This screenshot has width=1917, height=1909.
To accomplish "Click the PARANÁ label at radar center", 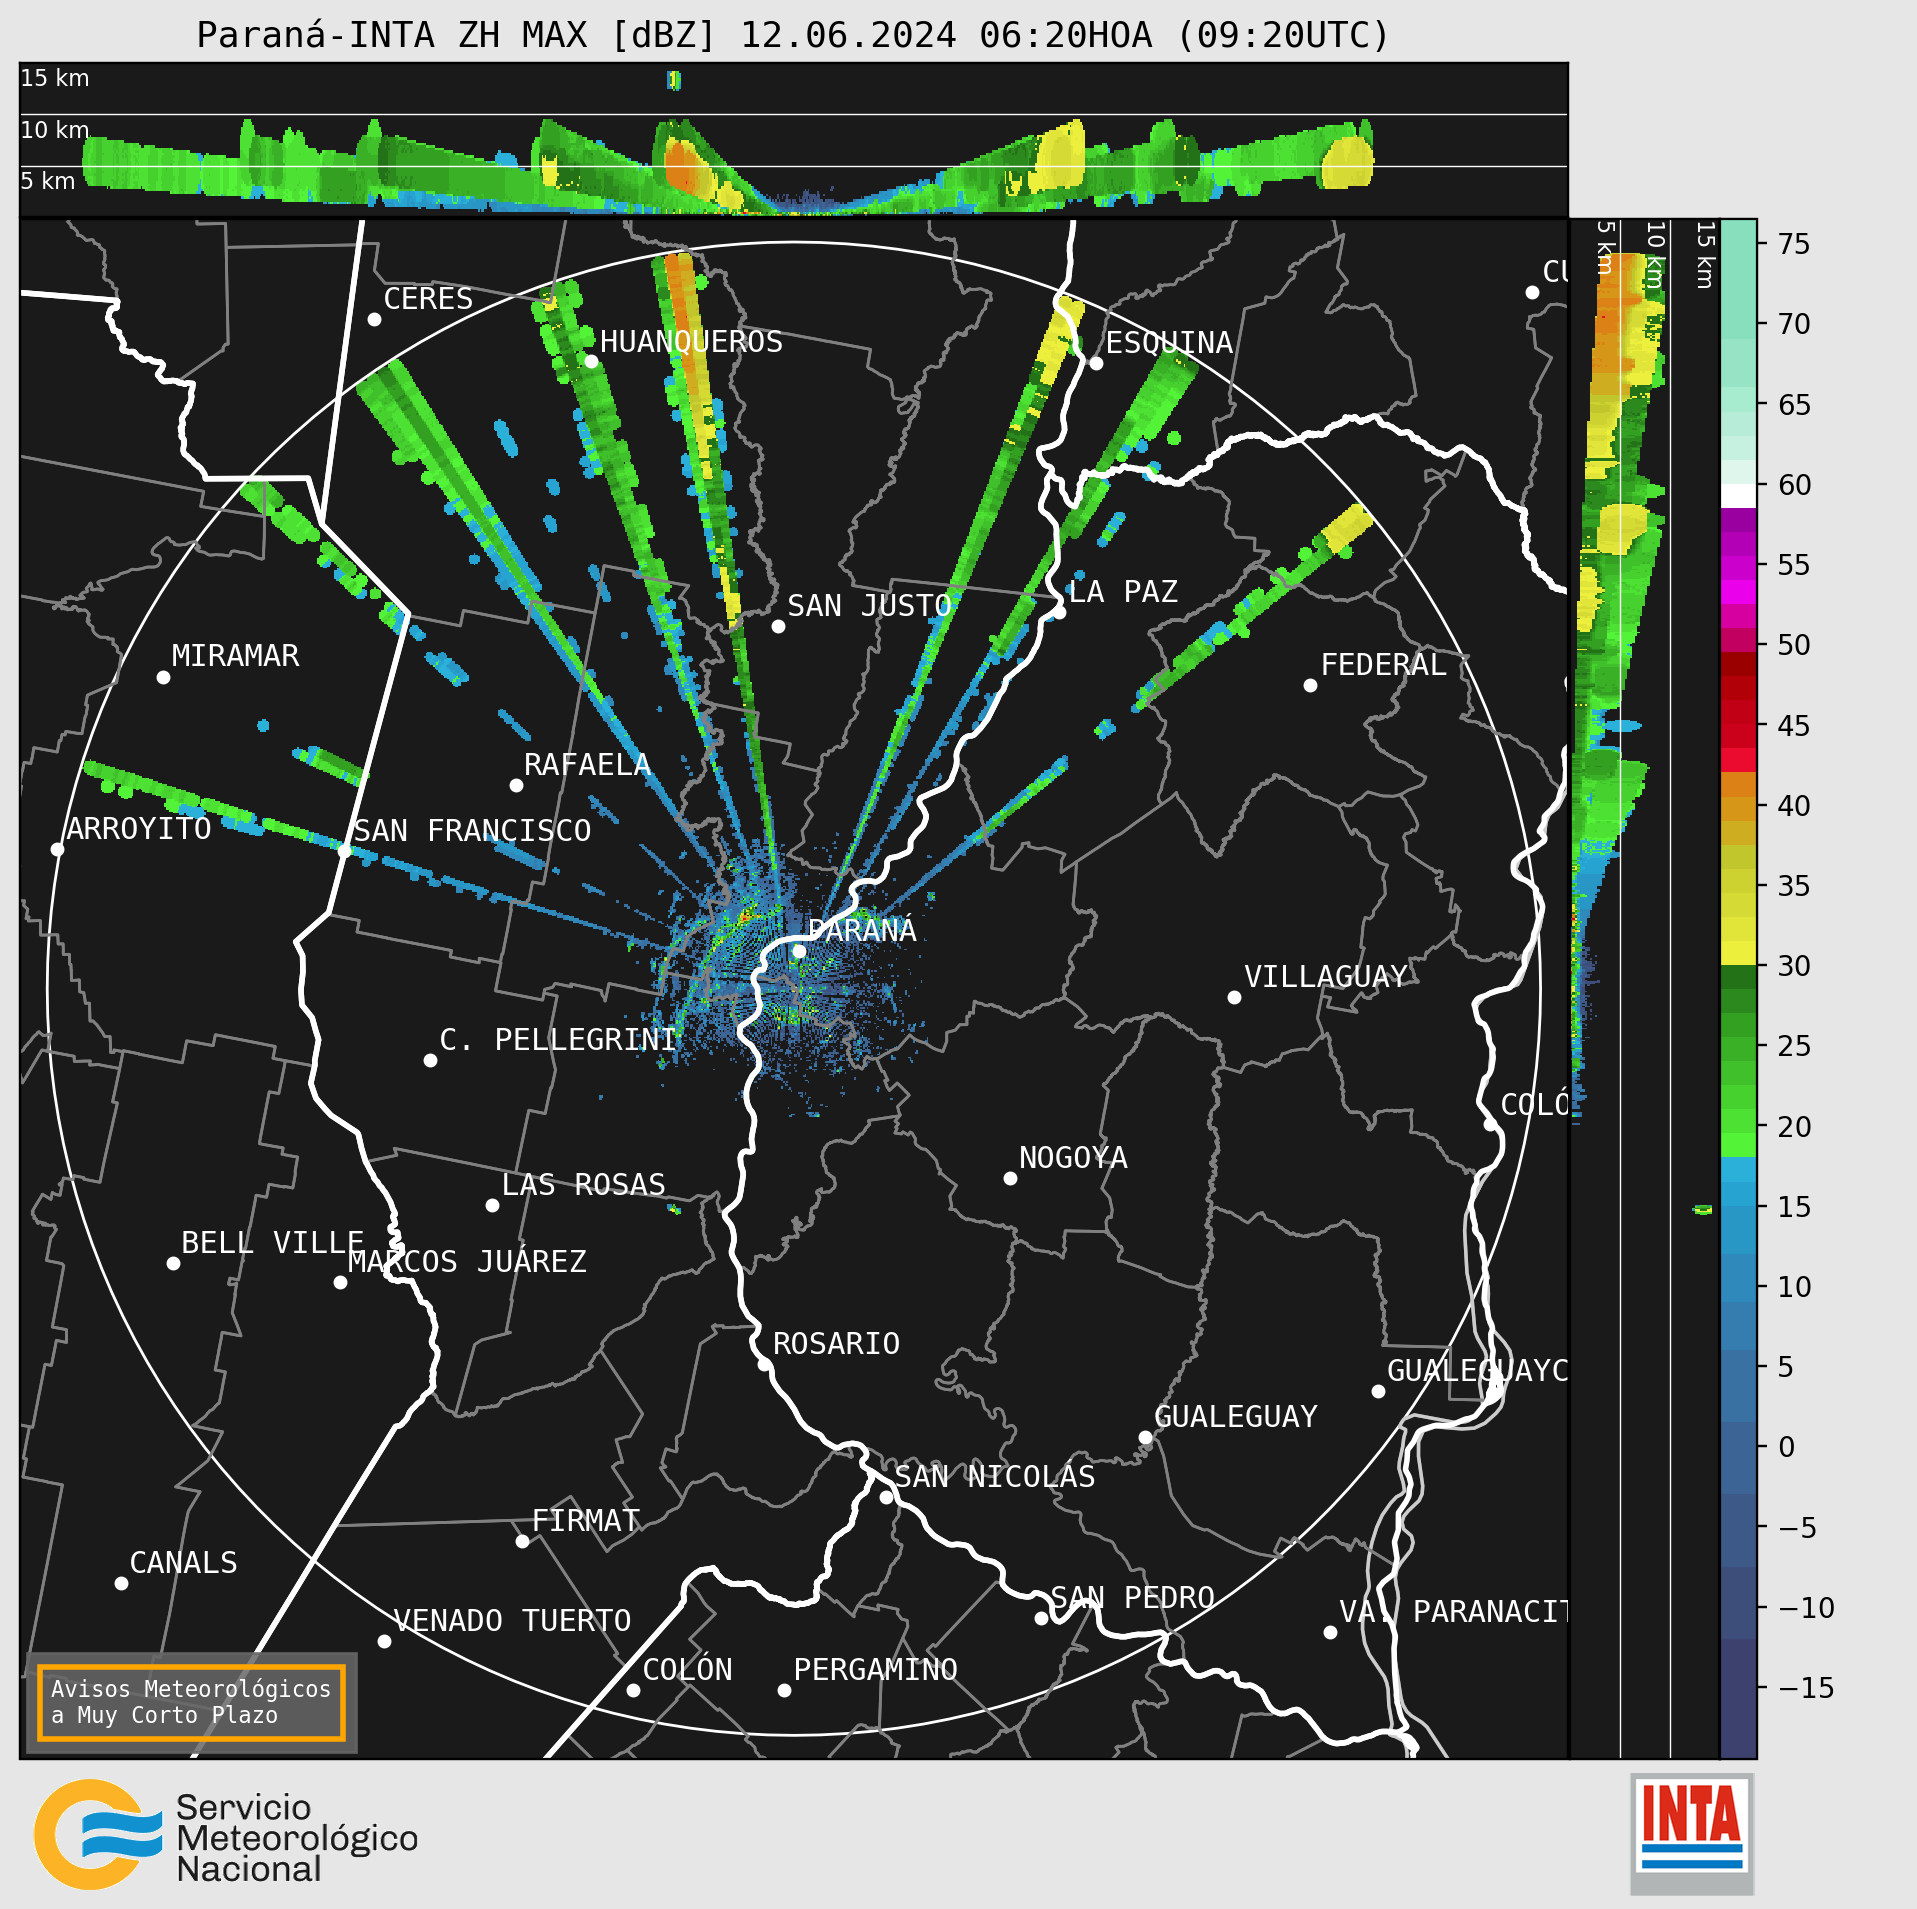I will [862, 931].
